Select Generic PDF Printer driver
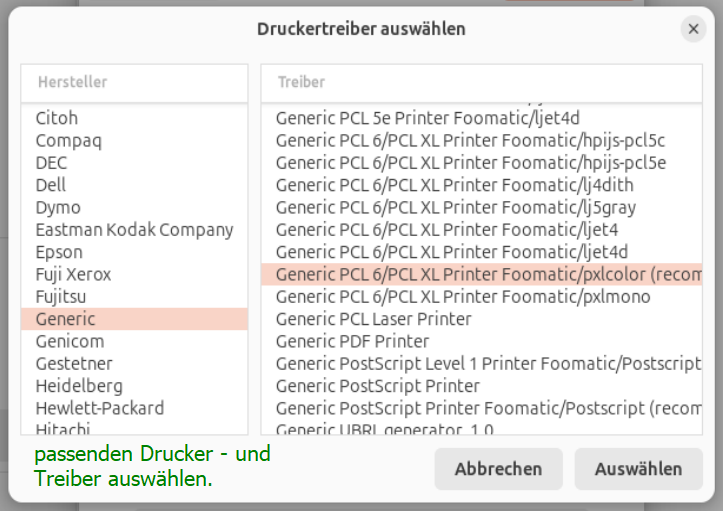Screen dimensions: 723x511 coord(352,341)
